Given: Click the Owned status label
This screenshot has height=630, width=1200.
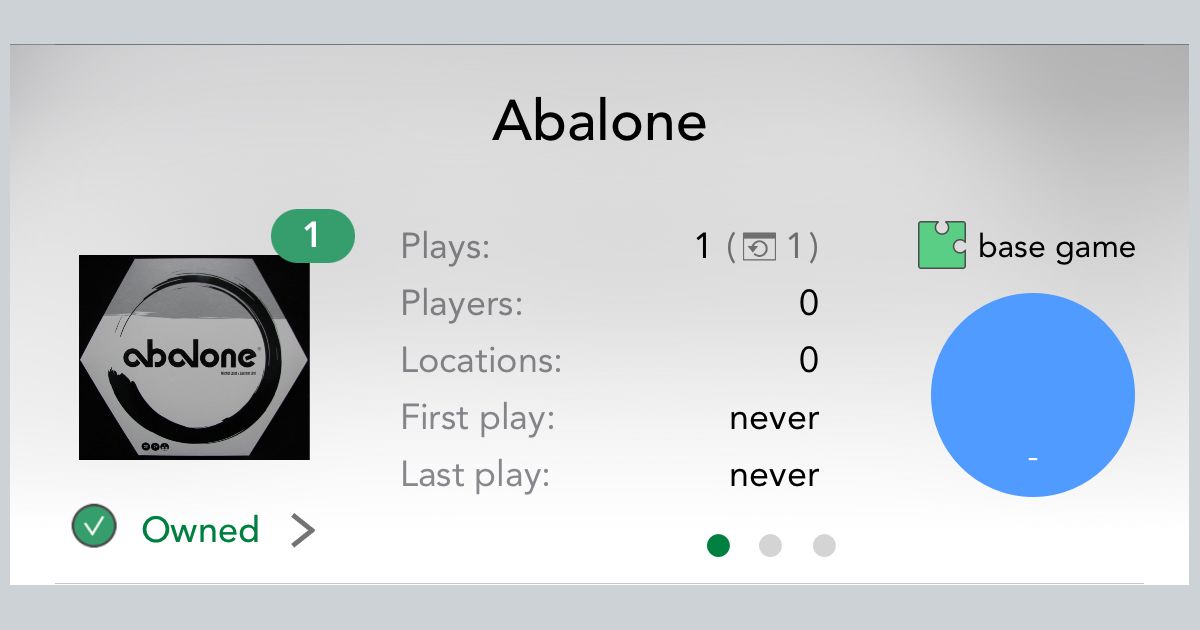Looking at the screenshot, I should coord(200,530).
